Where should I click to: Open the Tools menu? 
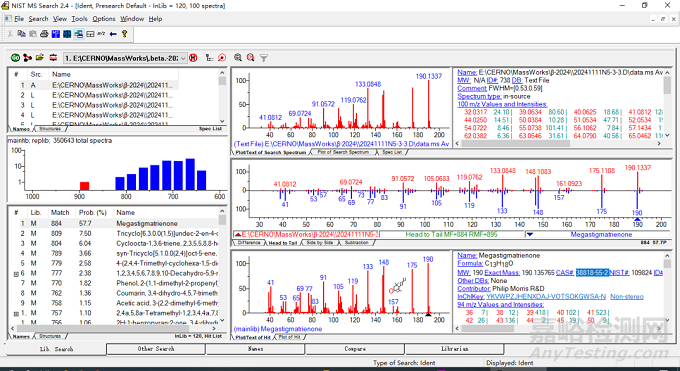pos(79,19)
